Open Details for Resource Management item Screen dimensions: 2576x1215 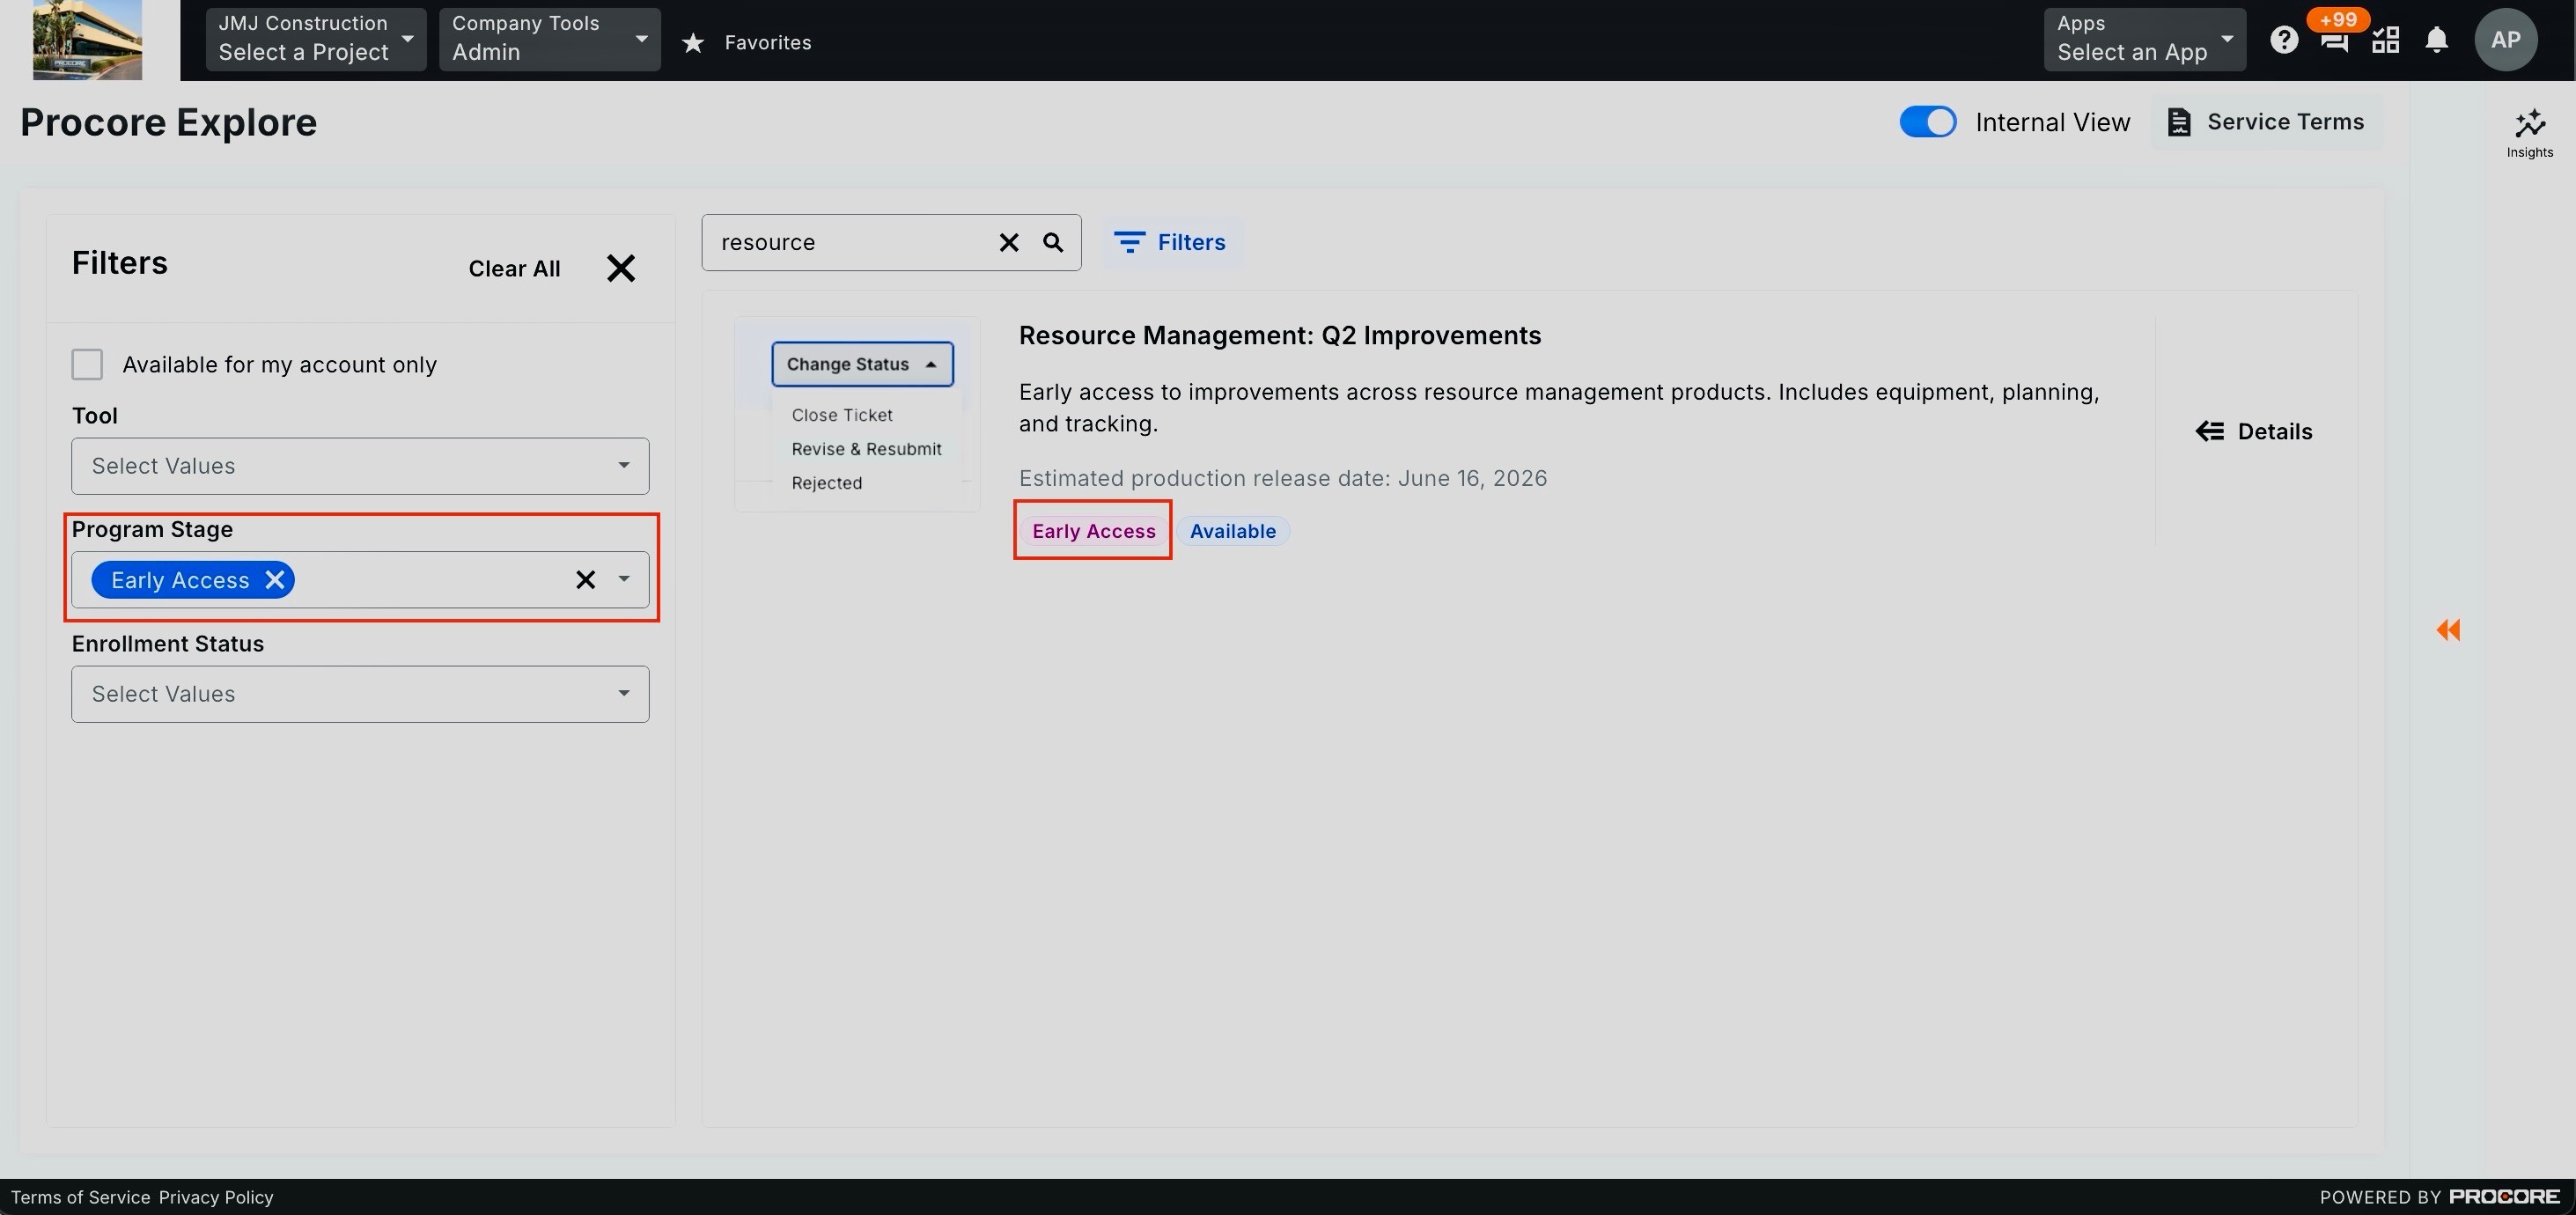[2254, 431]
